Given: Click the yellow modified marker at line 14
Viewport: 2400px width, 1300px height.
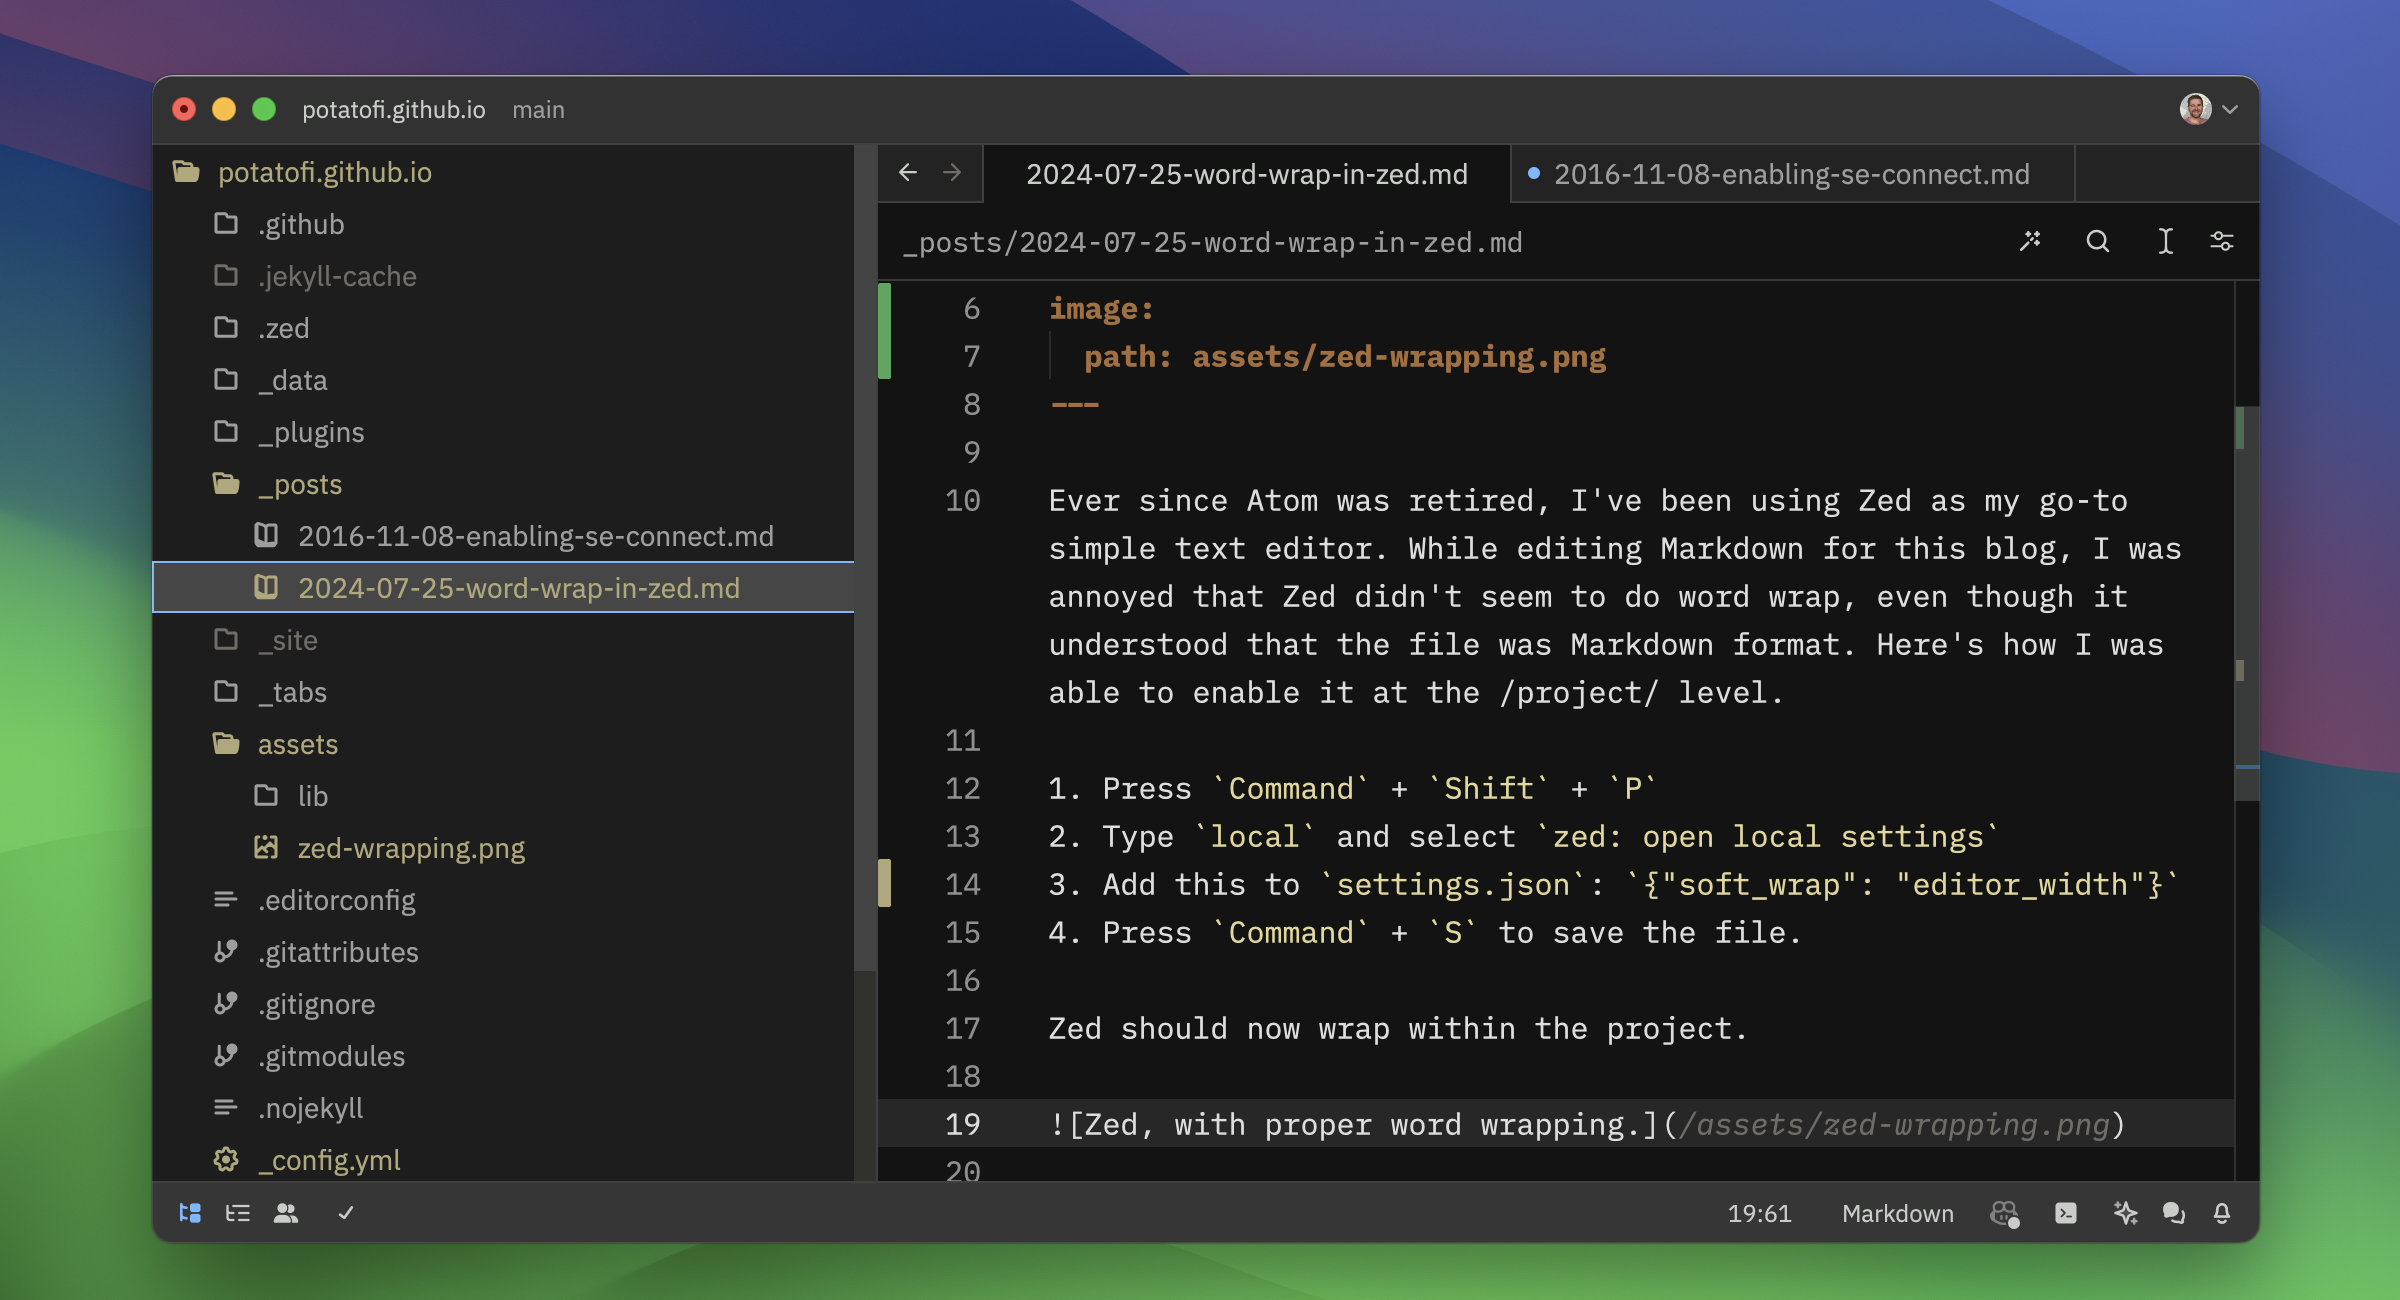Looking at the screenshot, I should coord(884,883).
